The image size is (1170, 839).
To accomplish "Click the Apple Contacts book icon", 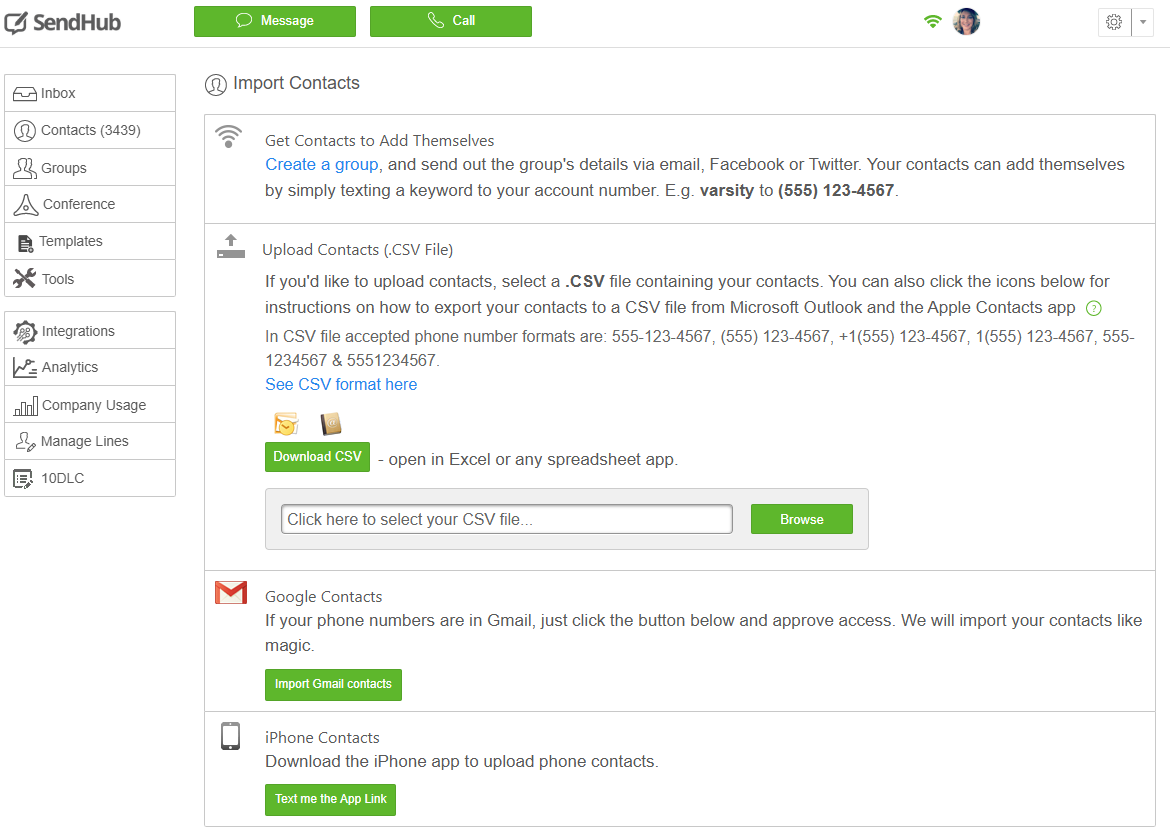I will pyautogui.click(x=331, y=424).
